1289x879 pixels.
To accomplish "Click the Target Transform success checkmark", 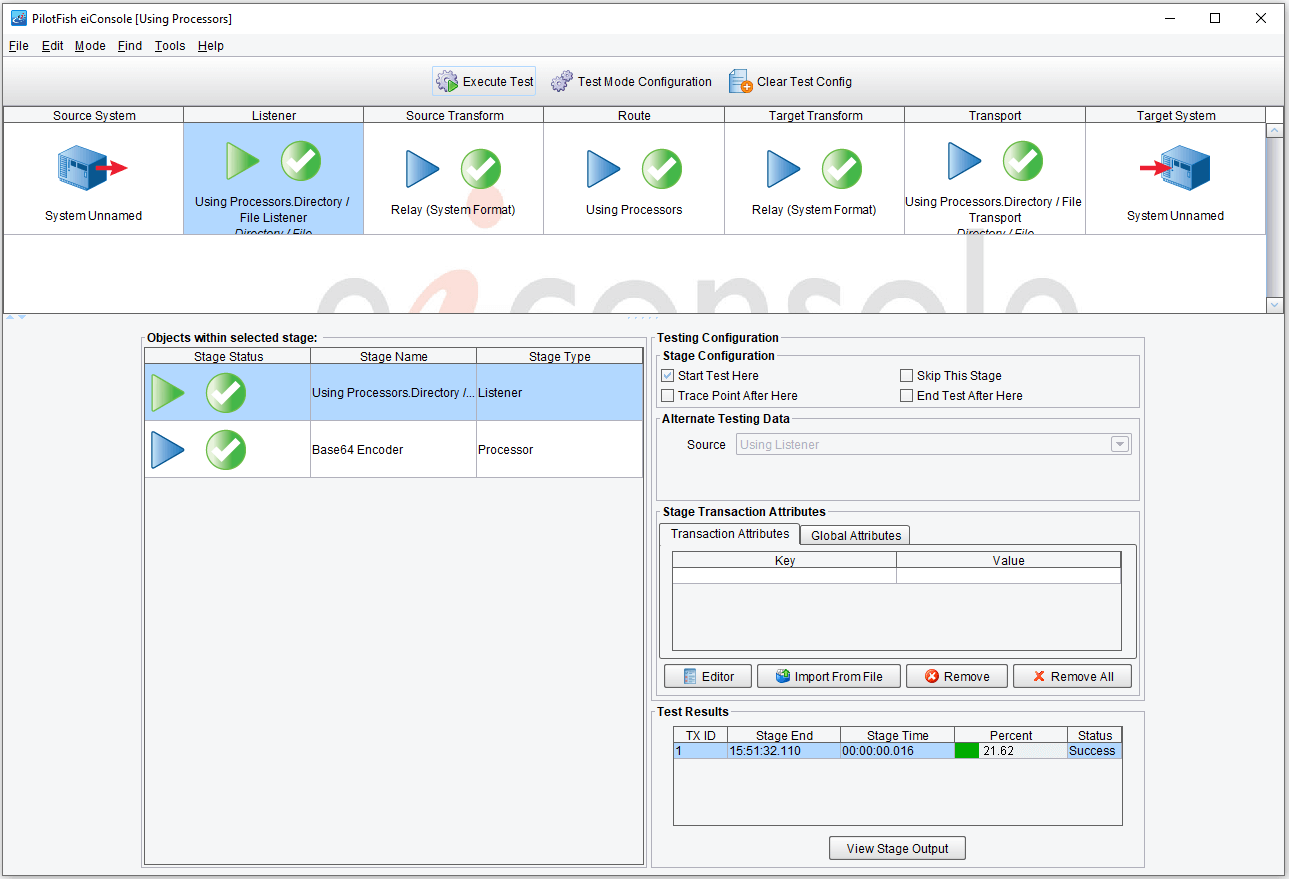I will pyautogui.click(x=842, y=169).
